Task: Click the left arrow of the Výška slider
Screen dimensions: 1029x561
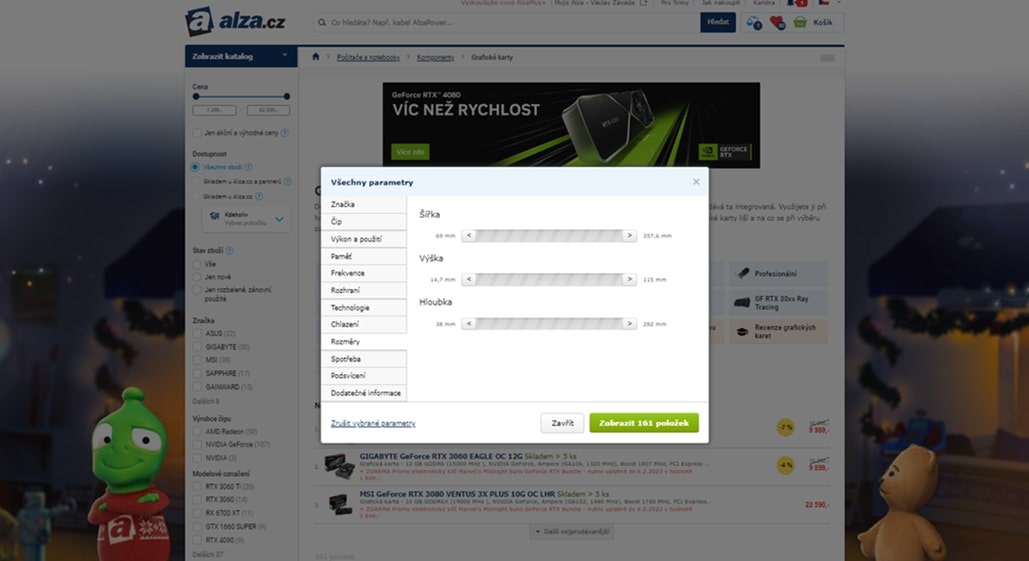Action: point(469,280)
